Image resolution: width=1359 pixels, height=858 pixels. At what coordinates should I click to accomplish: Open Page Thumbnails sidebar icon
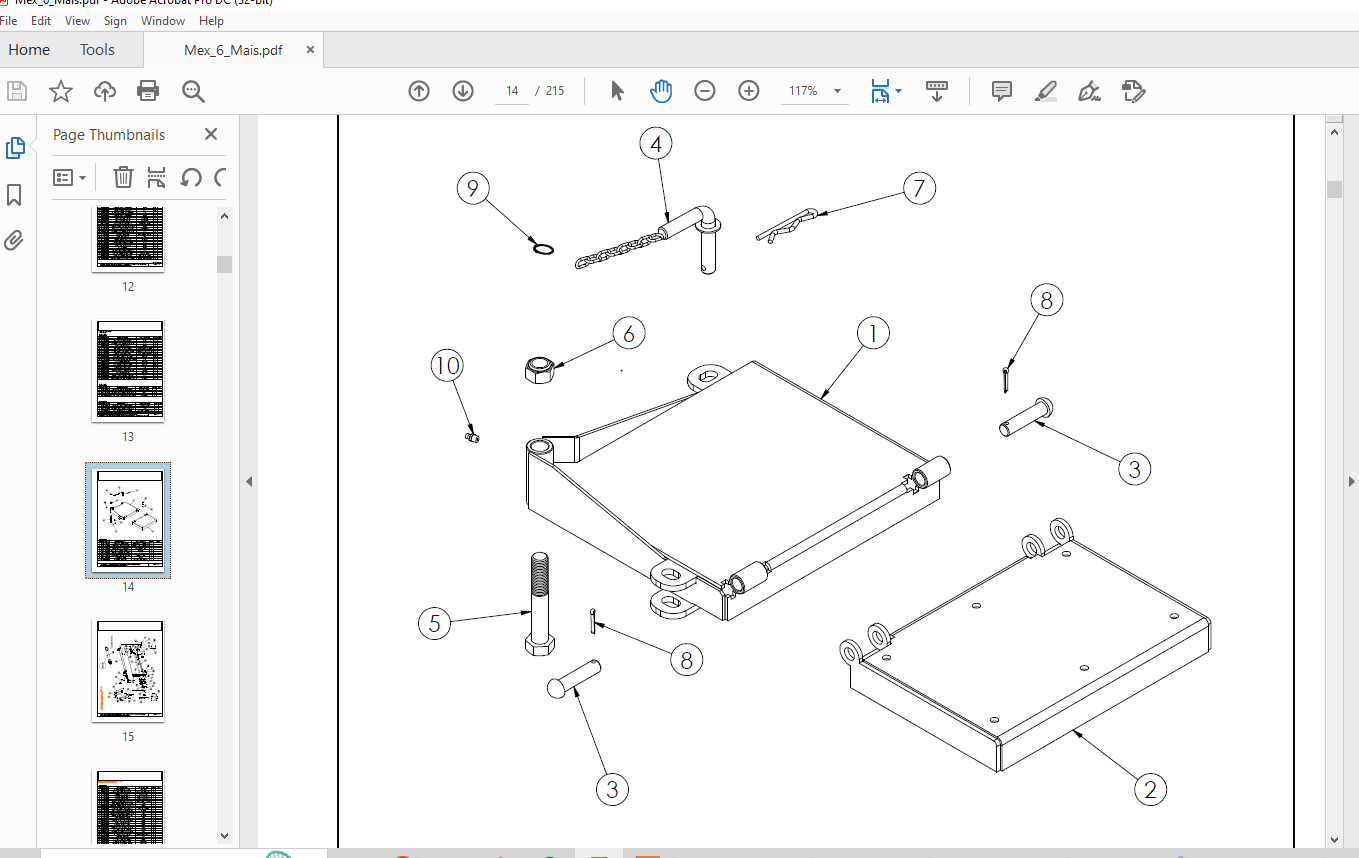15,148
